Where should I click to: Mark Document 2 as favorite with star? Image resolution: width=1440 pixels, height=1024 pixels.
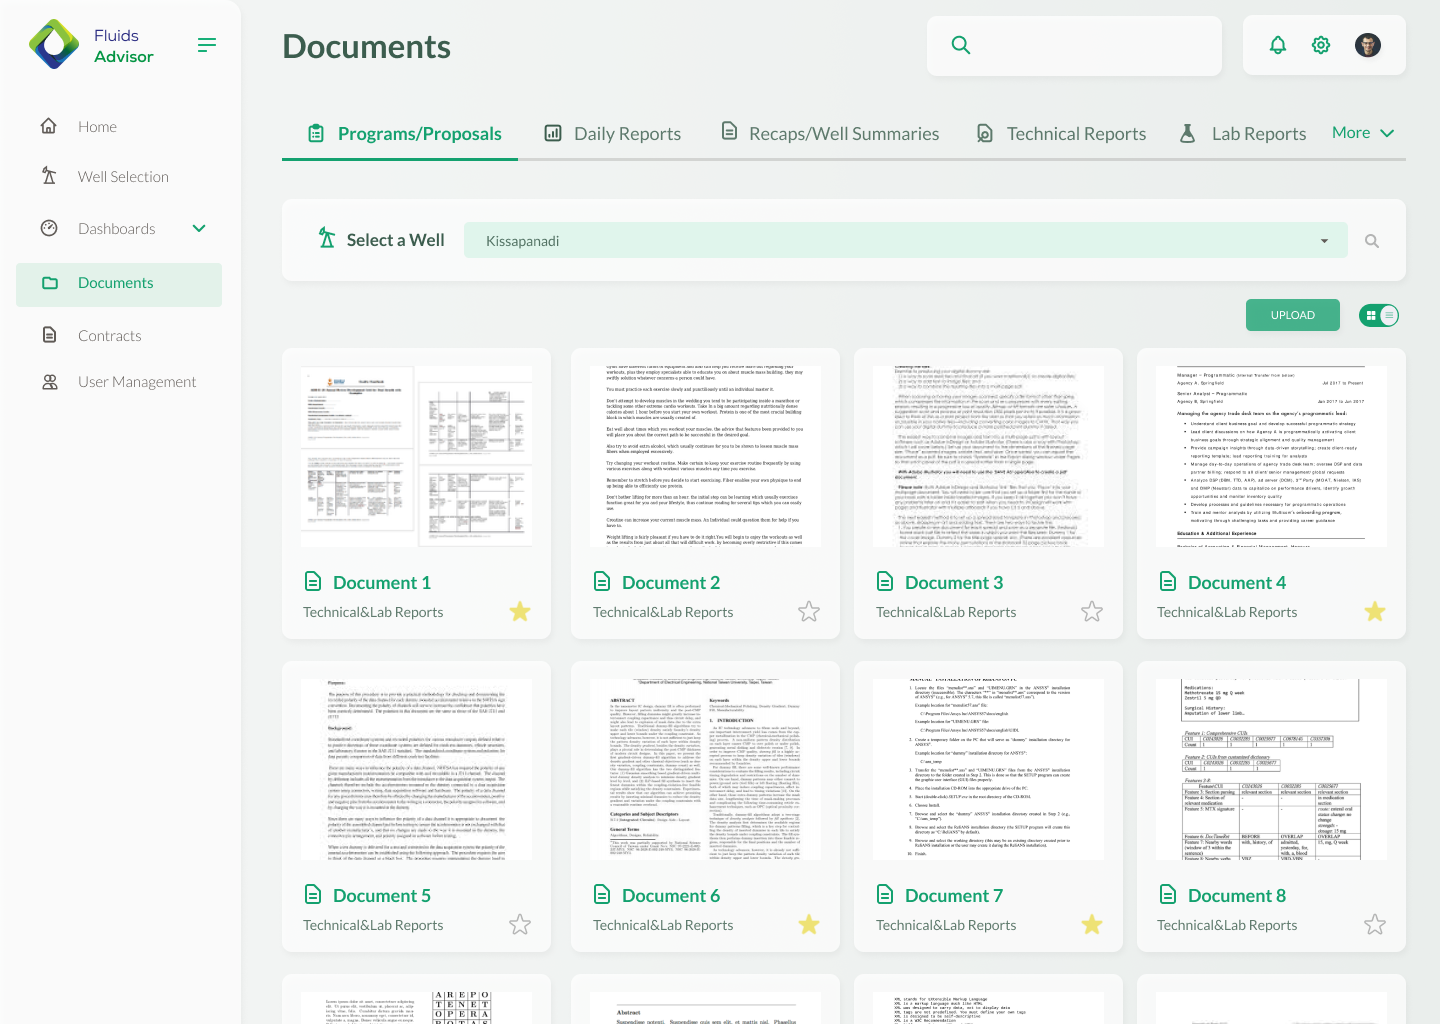(x=809, y=611)
